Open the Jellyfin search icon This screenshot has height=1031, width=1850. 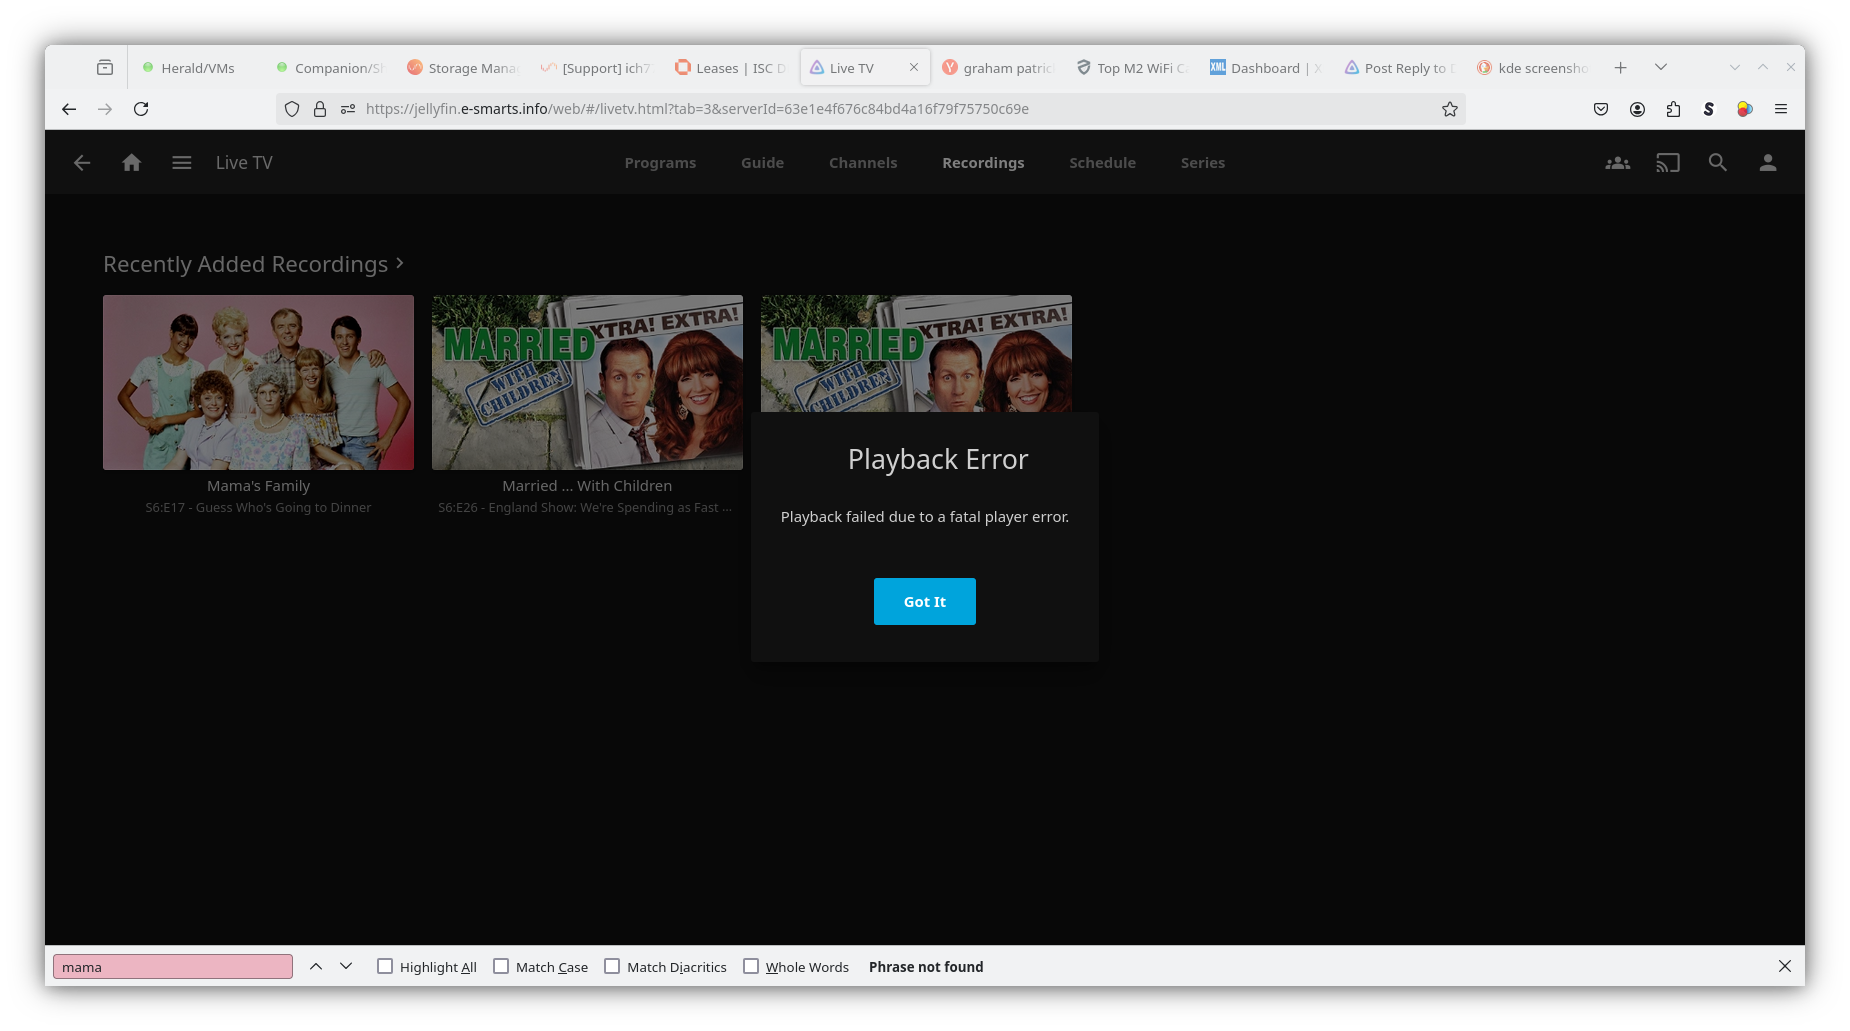point(1717,162)
